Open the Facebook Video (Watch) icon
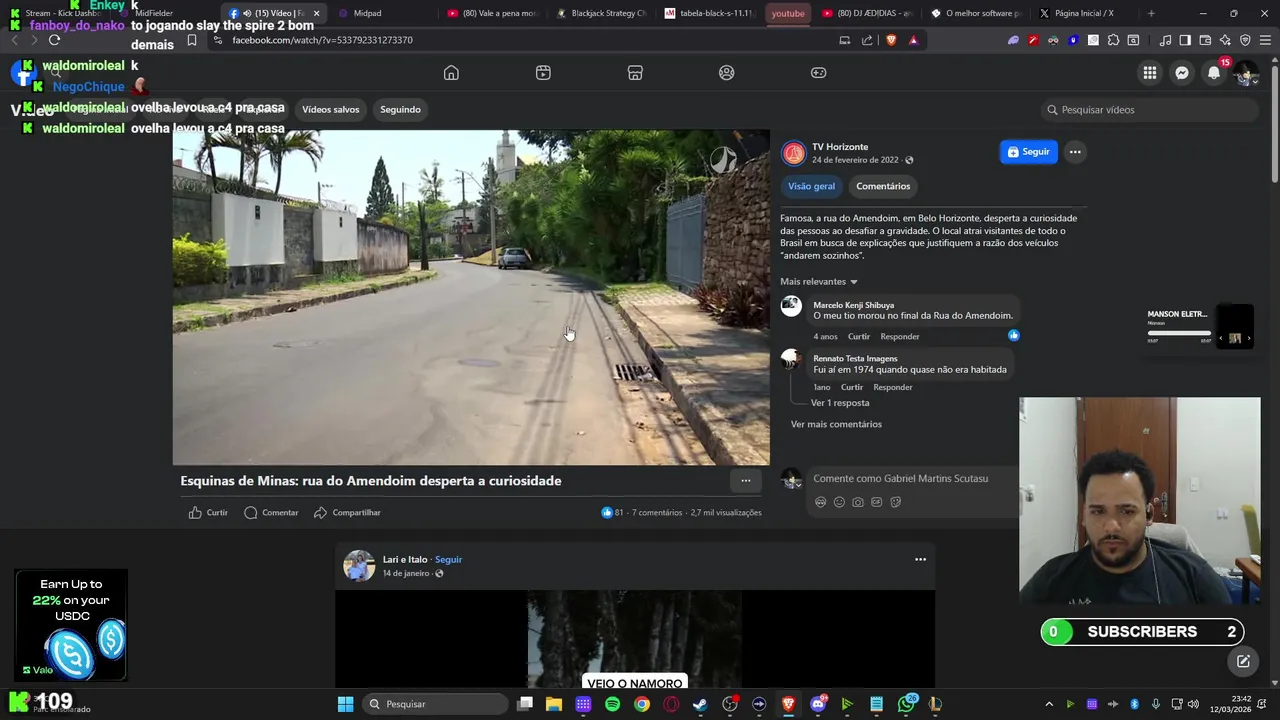The image size is (1280, 720). coord(543,73)
